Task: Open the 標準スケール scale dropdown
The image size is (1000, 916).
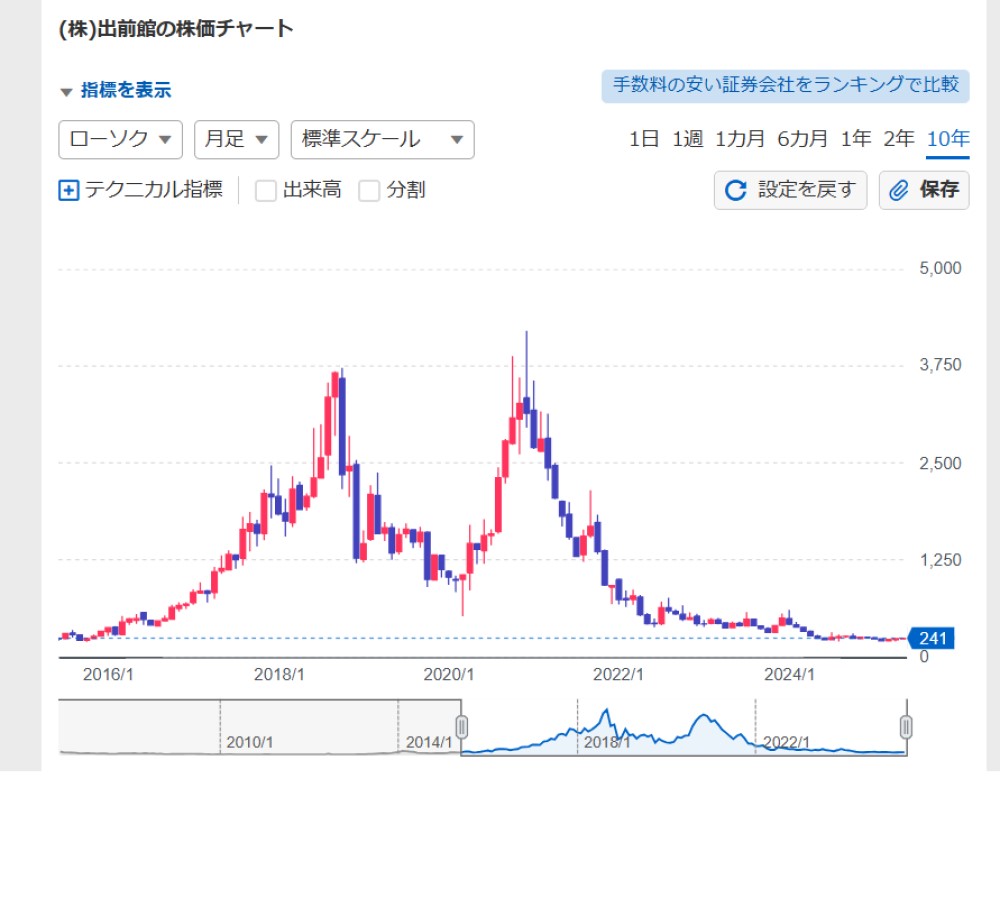Action: click(x=383, y=139)
